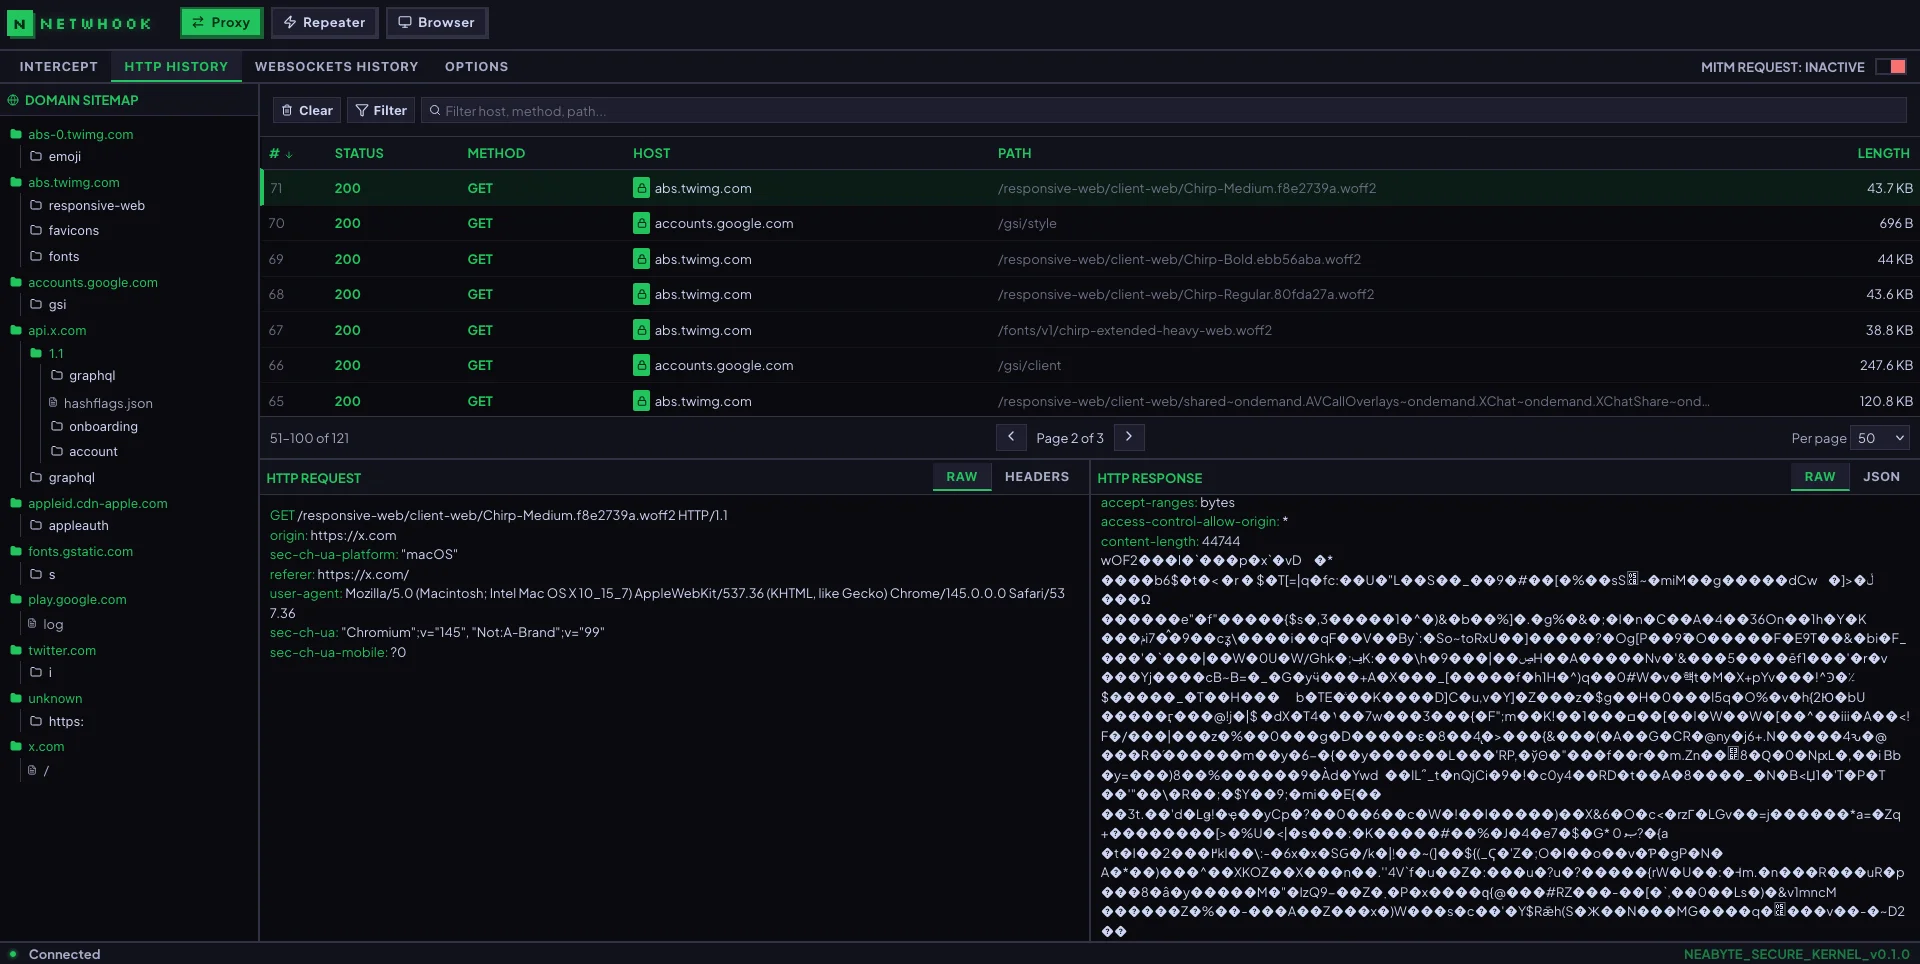This screenshot has width=1920, height=964.
Task: Click the lock icon on request 69
Action: [x=641, y=259]
